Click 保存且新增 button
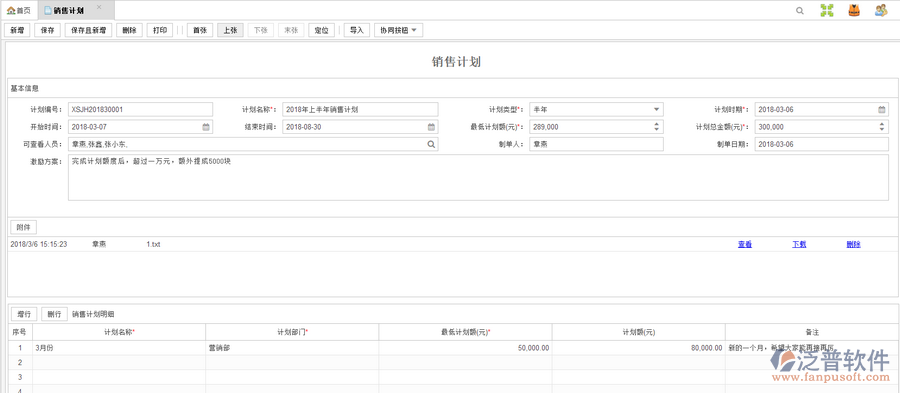The width and height of the screenshot is (900, 393). (88, 30)
